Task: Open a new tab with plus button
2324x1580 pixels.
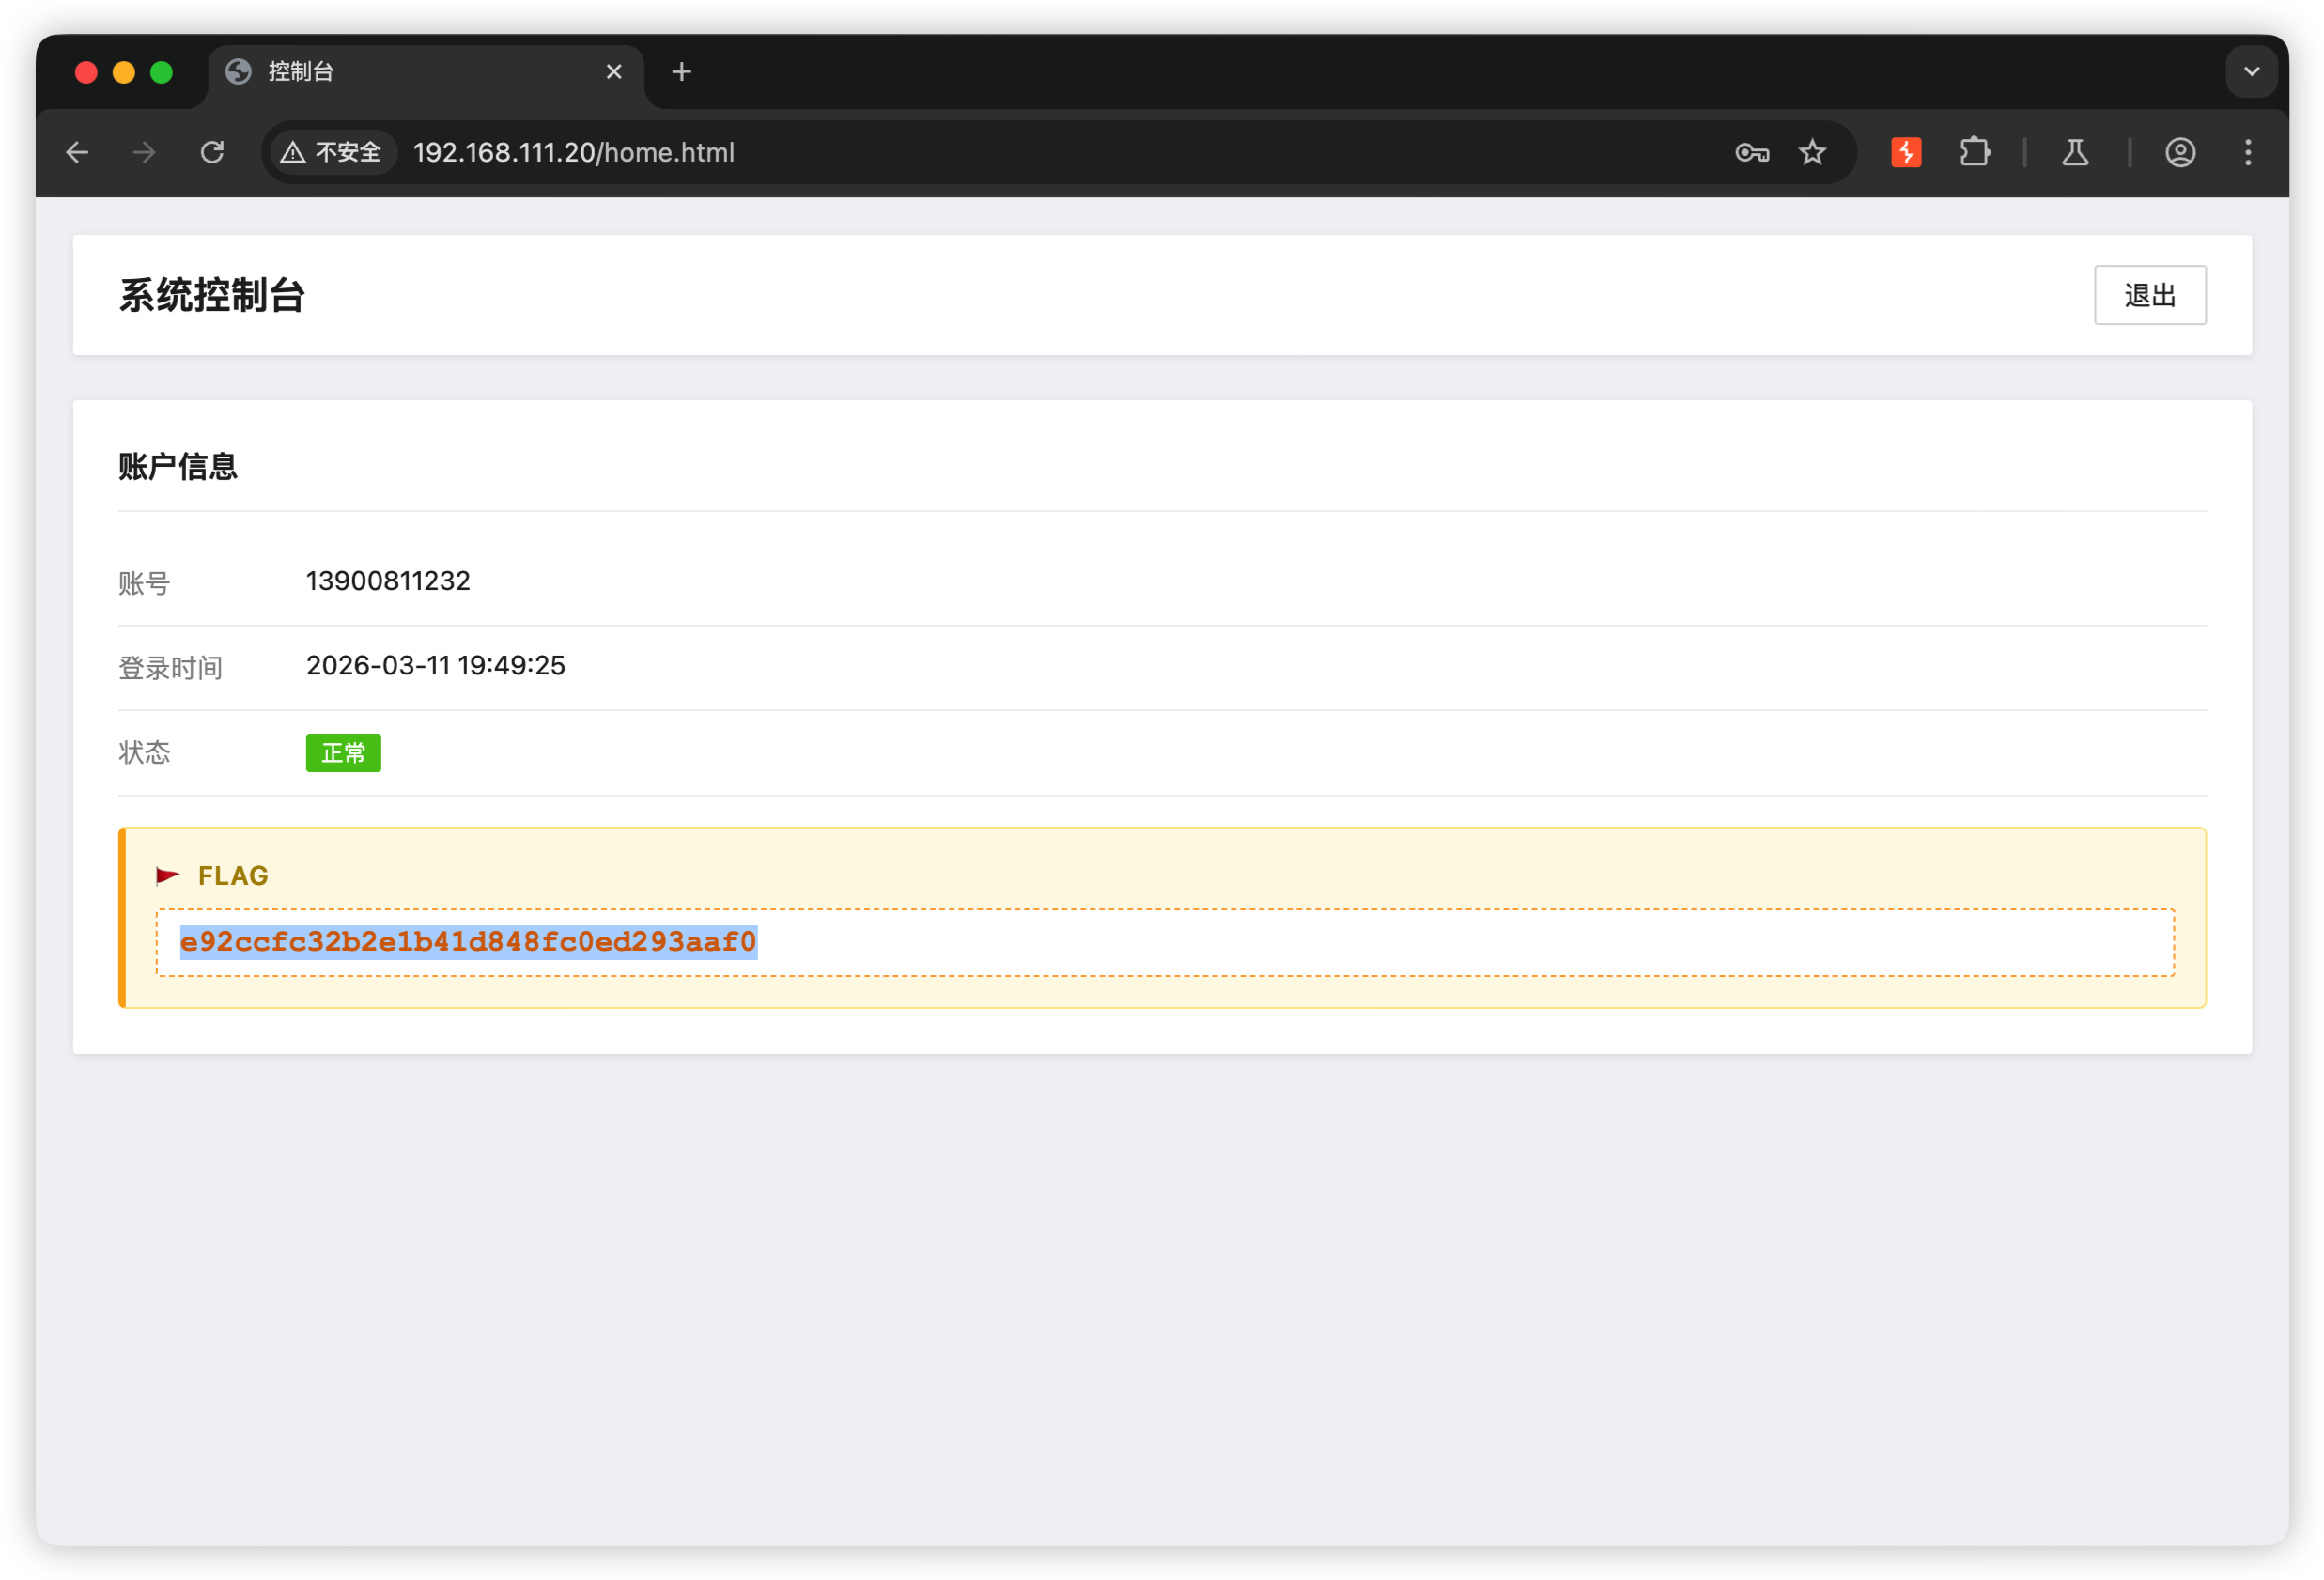Action: coord(682,72)
